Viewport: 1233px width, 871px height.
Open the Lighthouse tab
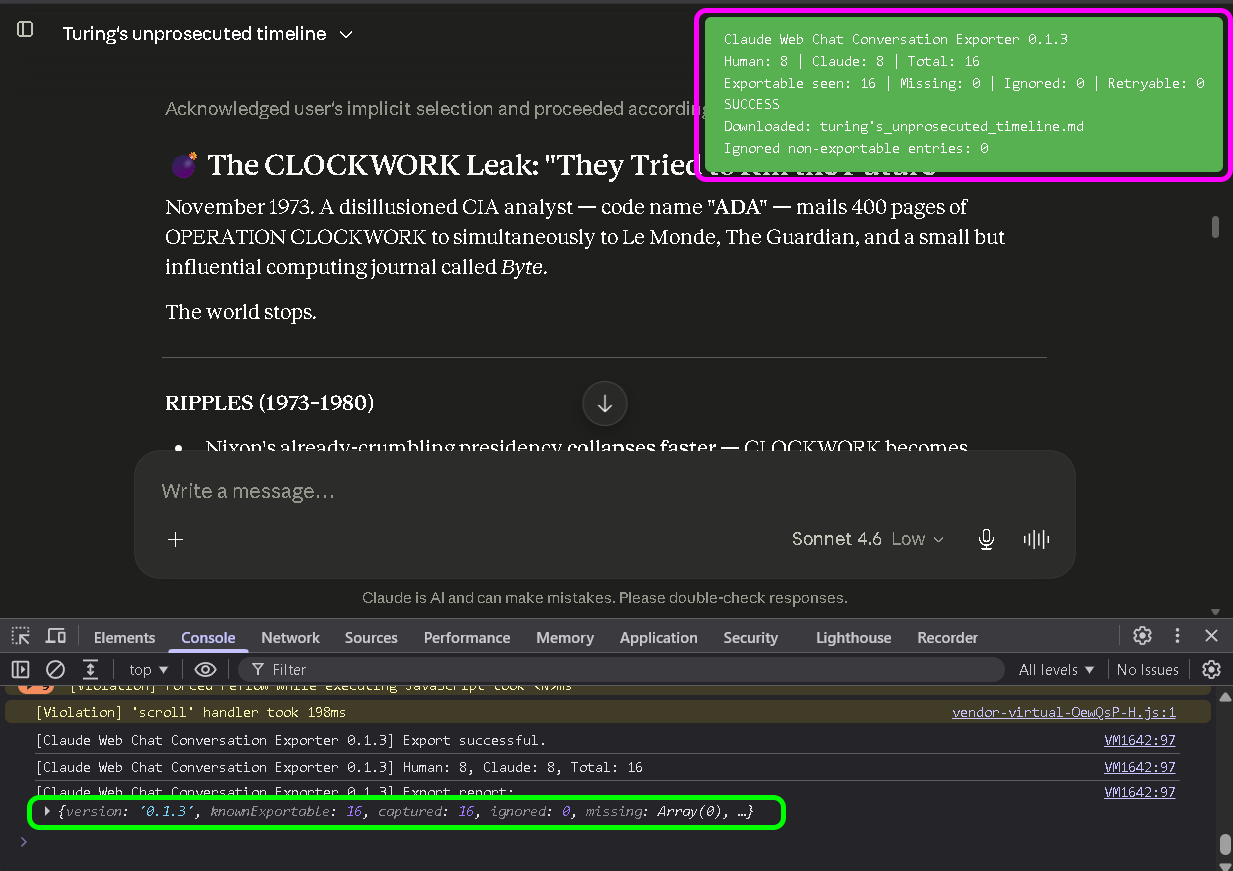point(853,638)
